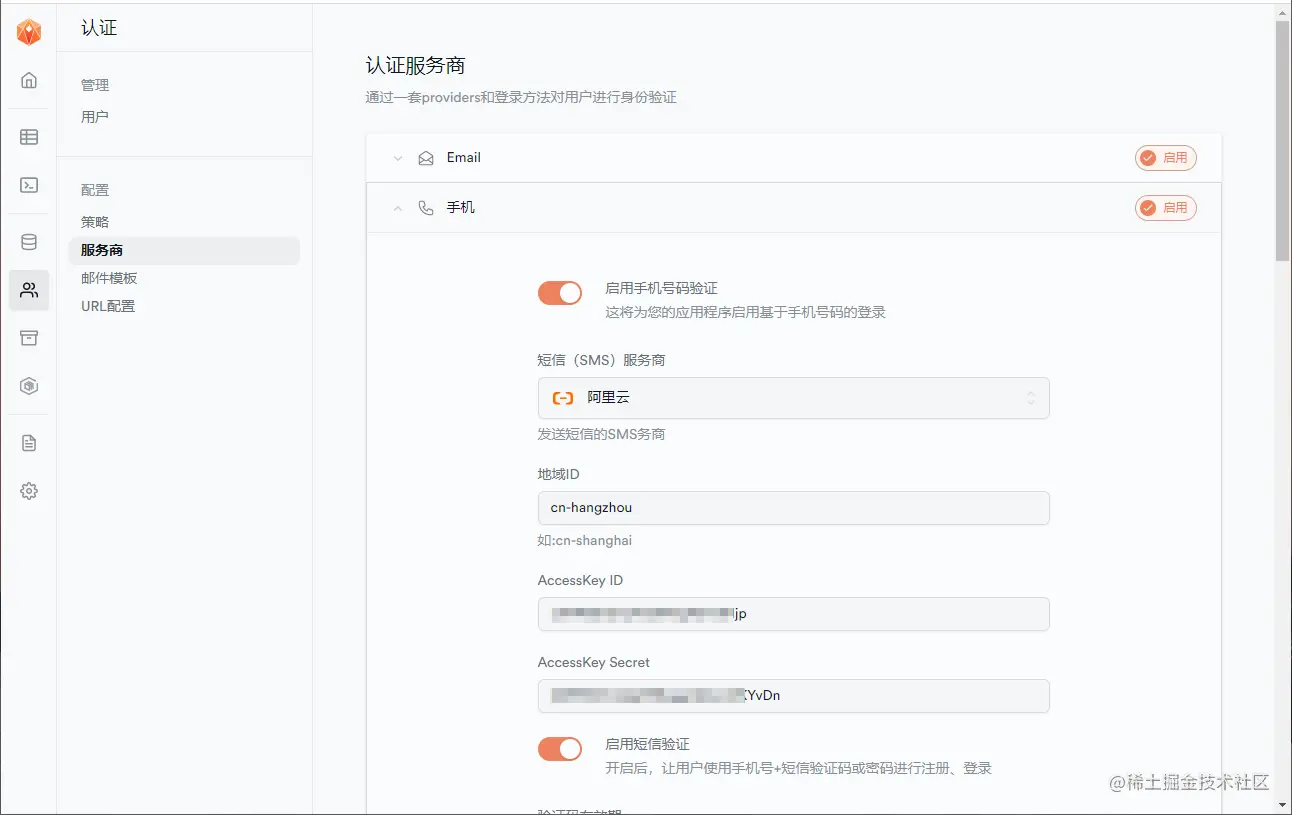This screenshot has width=1292, height=815.
Task: Click the 配置 section label
Action: (95, 190)
